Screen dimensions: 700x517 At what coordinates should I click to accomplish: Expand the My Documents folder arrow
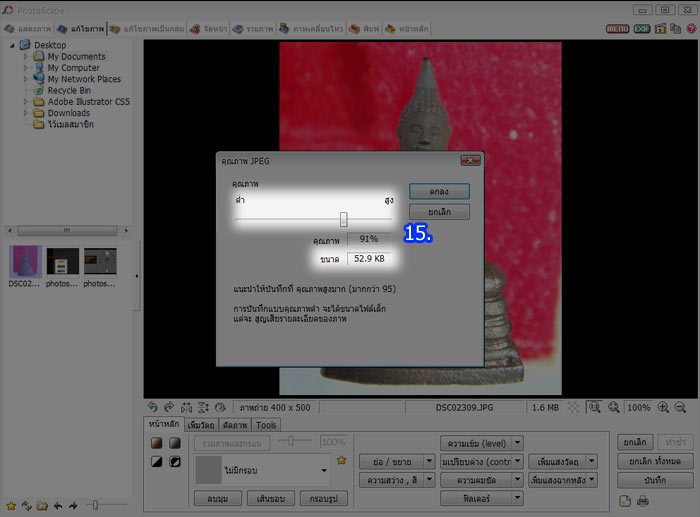point(25,57)
